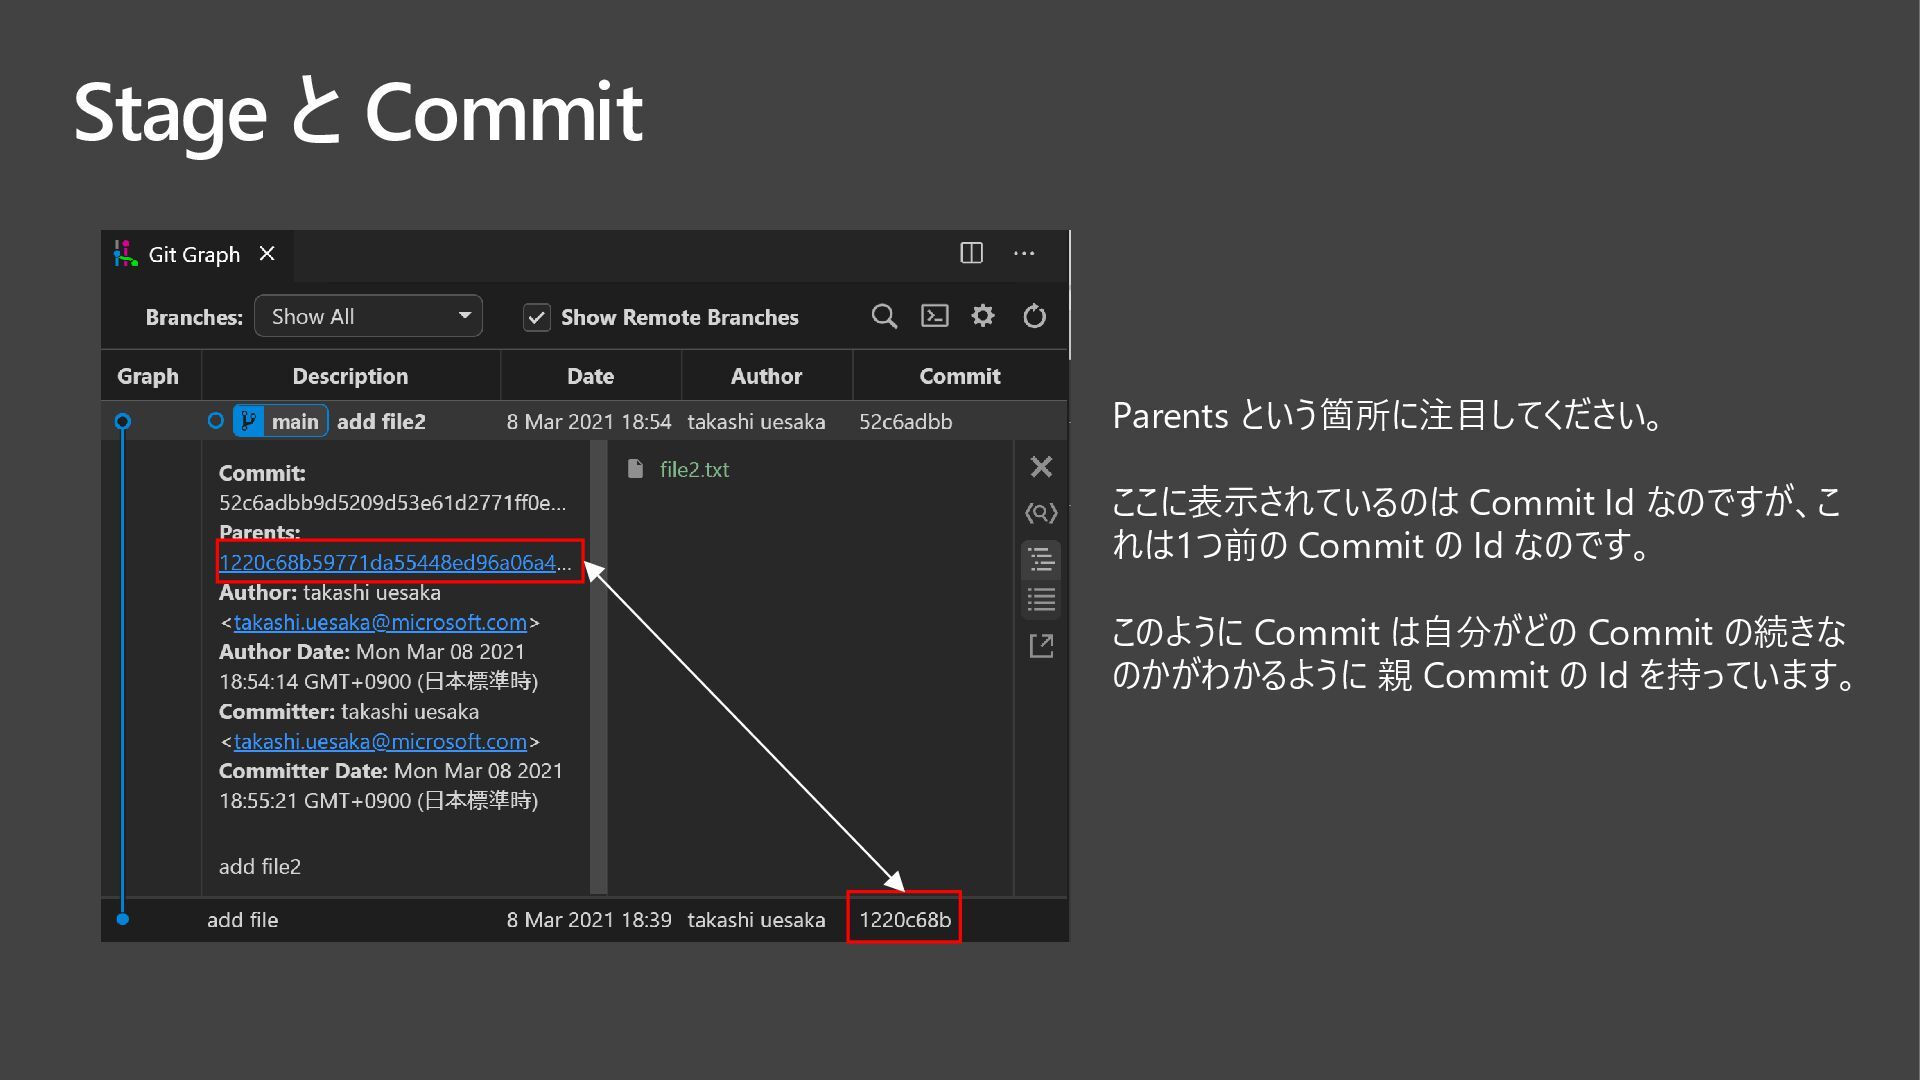Image resolution: width=1920 pixels, height=1080 pixels.
Task: Switch to file list view icon
Action: pos(1041,600)
